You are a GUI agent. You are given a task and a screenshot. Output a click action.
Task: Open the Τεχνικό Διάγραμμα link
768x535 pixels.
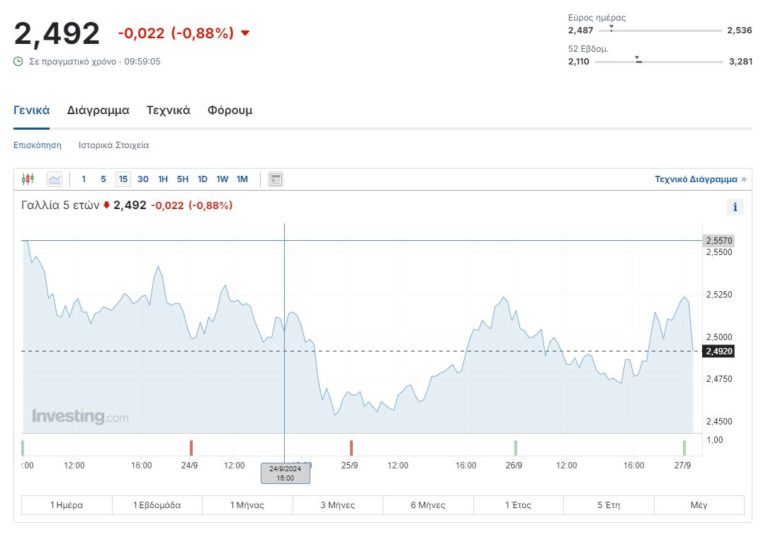click(x=699, y=179)
